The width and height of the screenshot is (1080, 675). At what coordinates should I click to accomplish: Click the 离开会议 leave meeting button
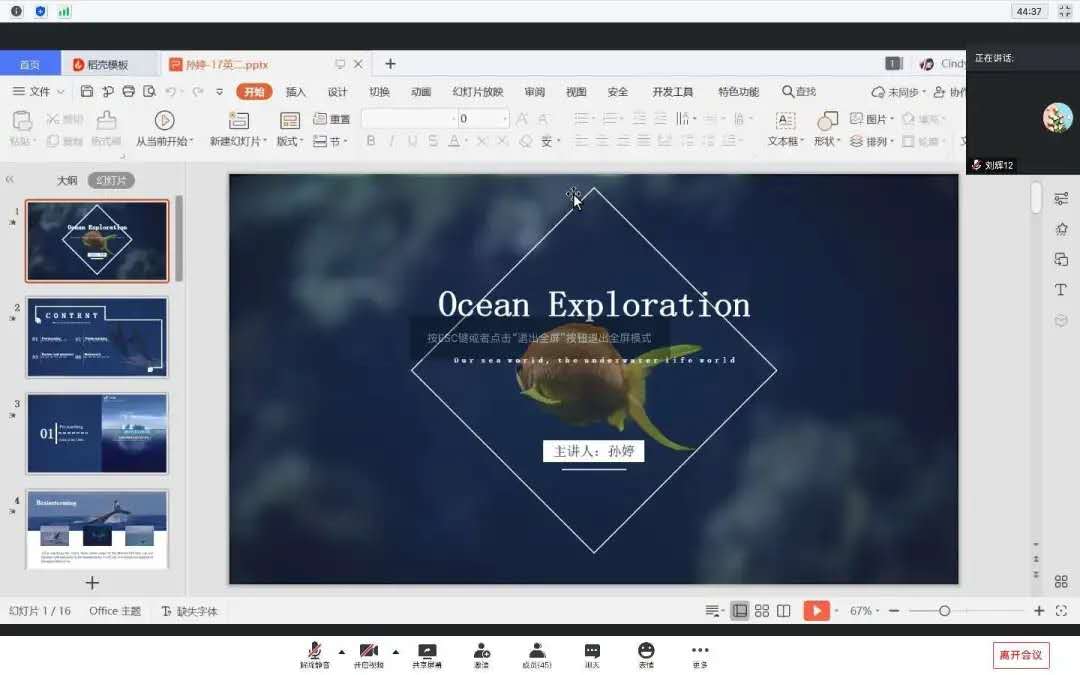[x=1020, y=655]
